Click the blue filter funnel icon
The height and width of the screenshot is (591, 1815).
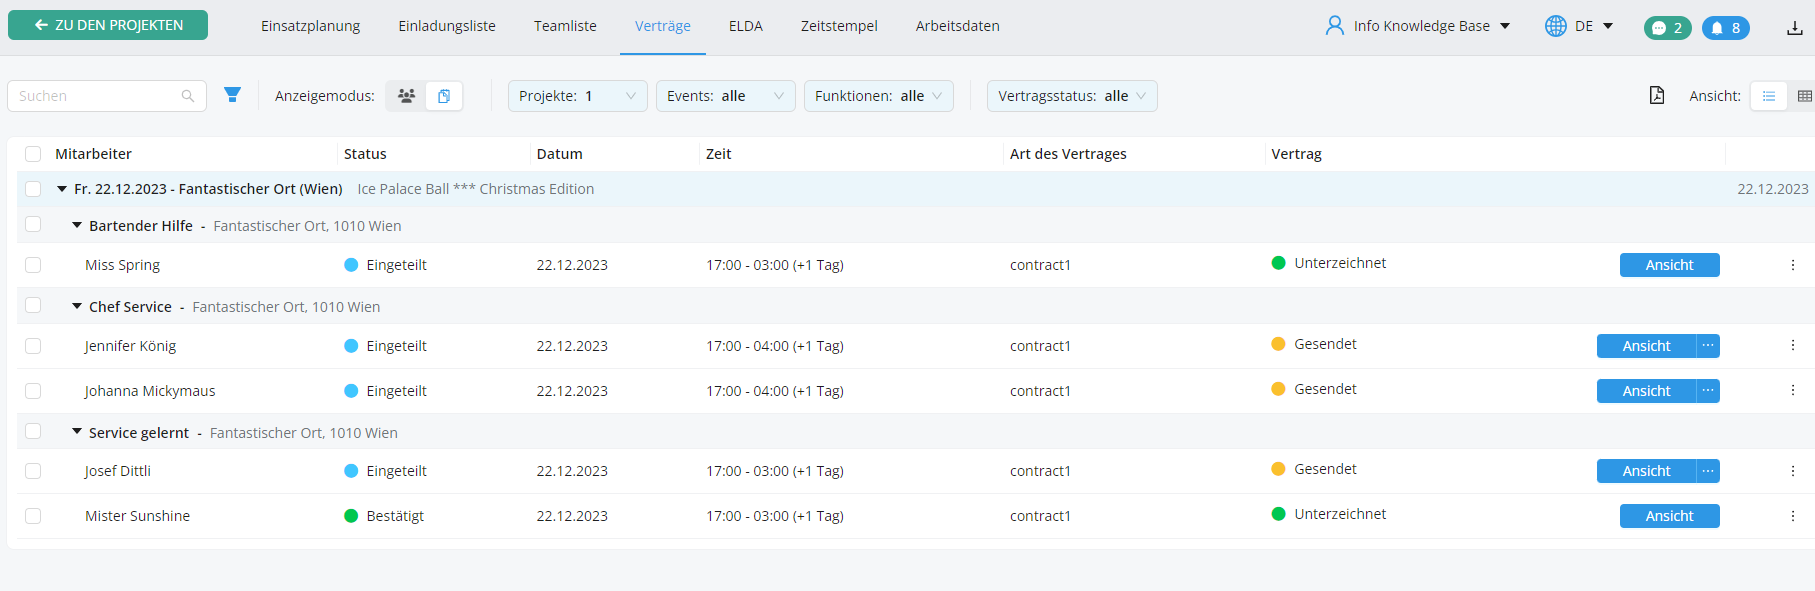click(232, 95)
